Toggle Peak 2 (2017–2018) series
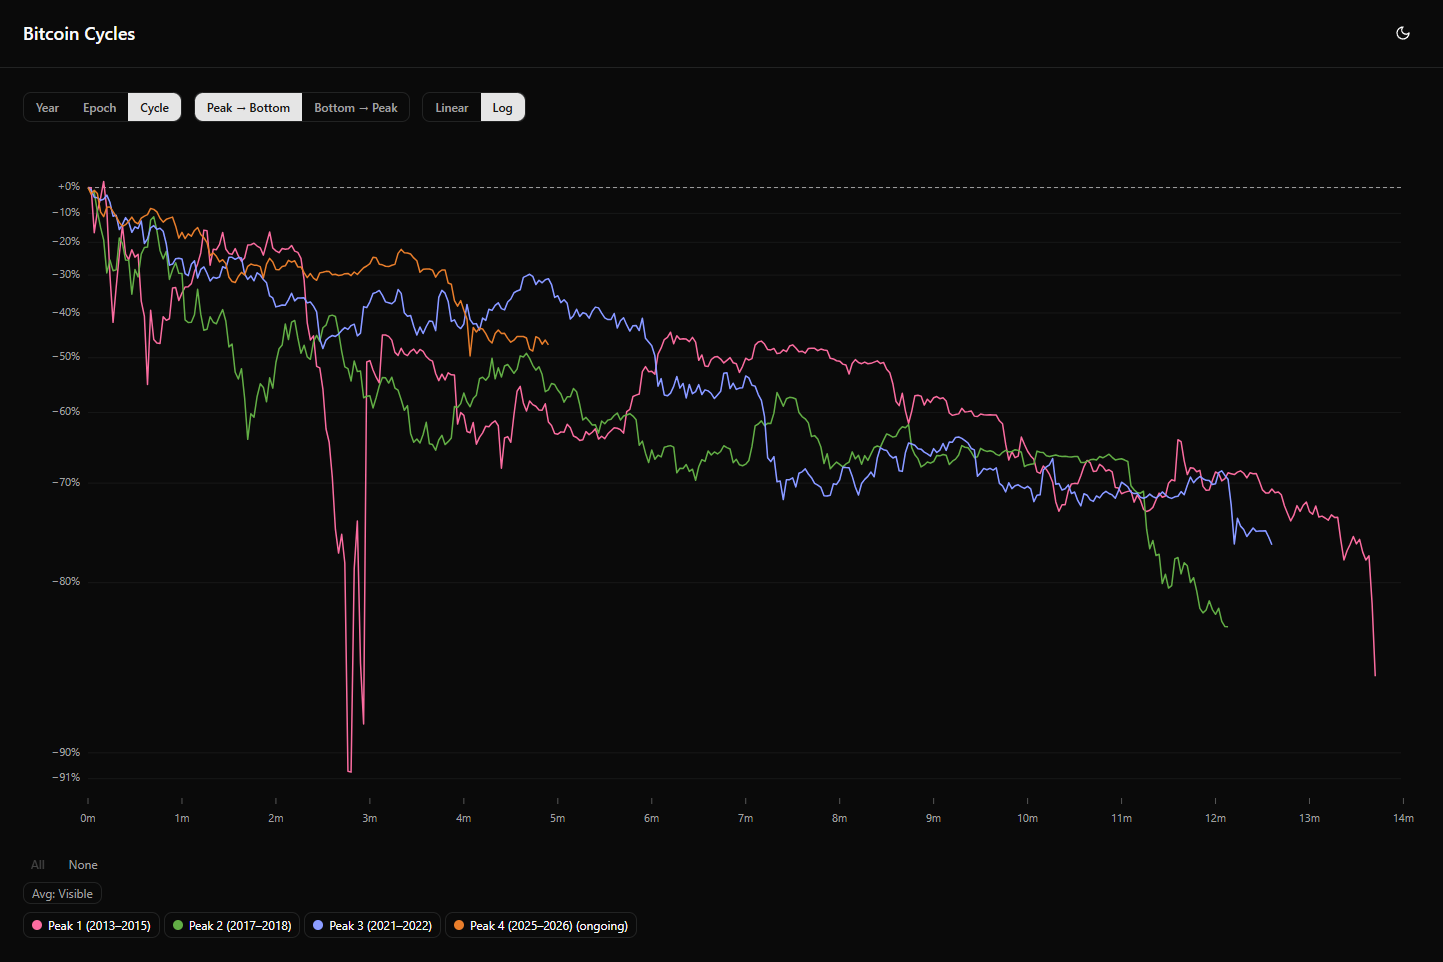1443x962 pixels. point(232,926)
